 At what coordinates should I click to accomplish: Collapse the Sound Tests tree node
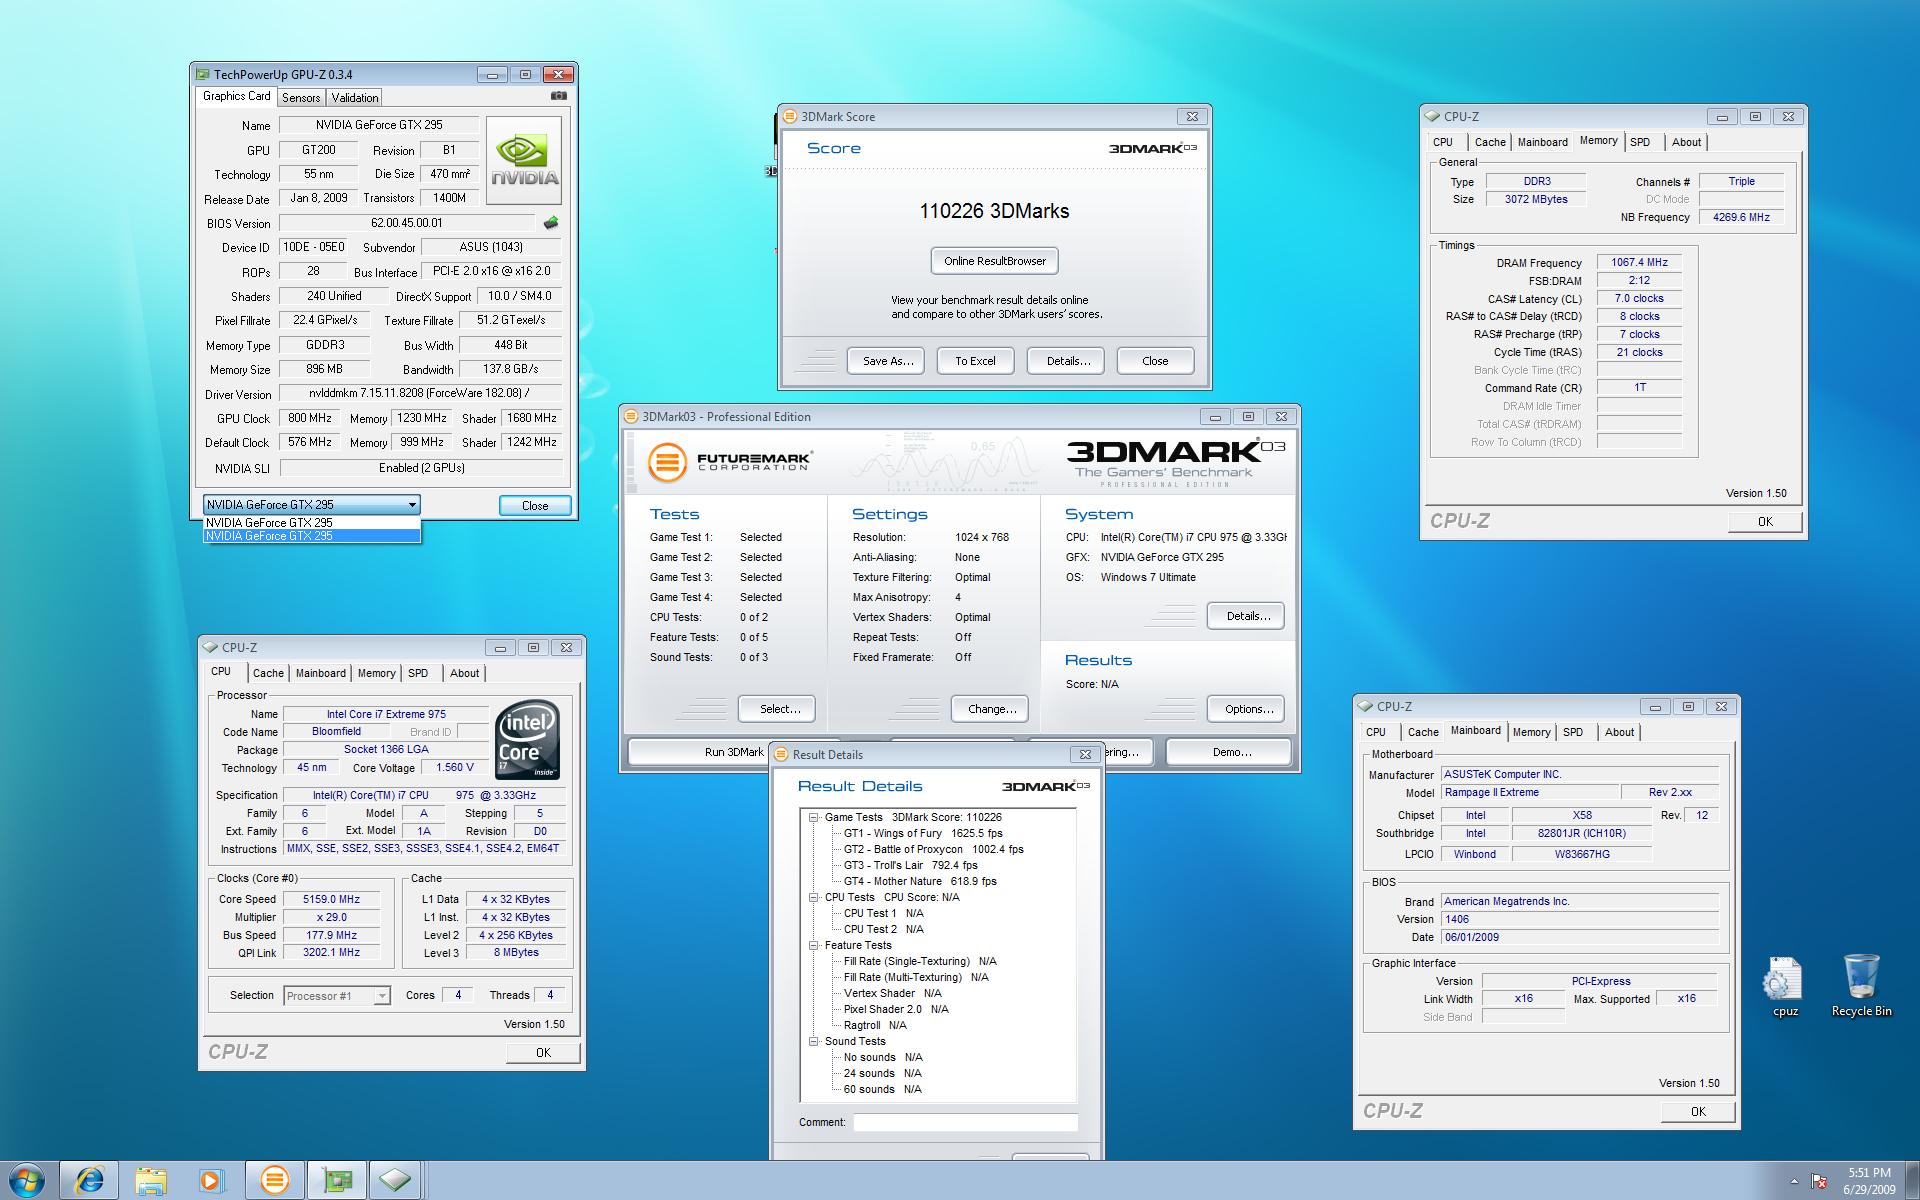[x=815, y=1041]
